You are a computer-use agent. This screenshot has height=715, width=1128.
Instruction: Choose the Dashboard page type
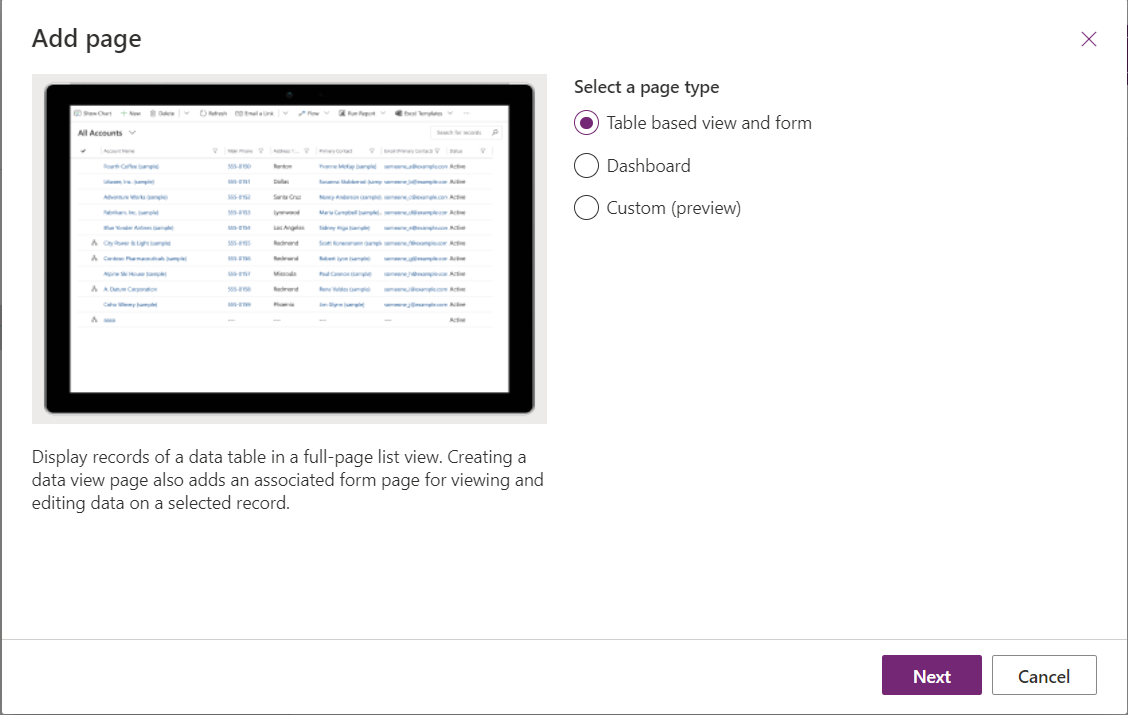click(587, 166)
